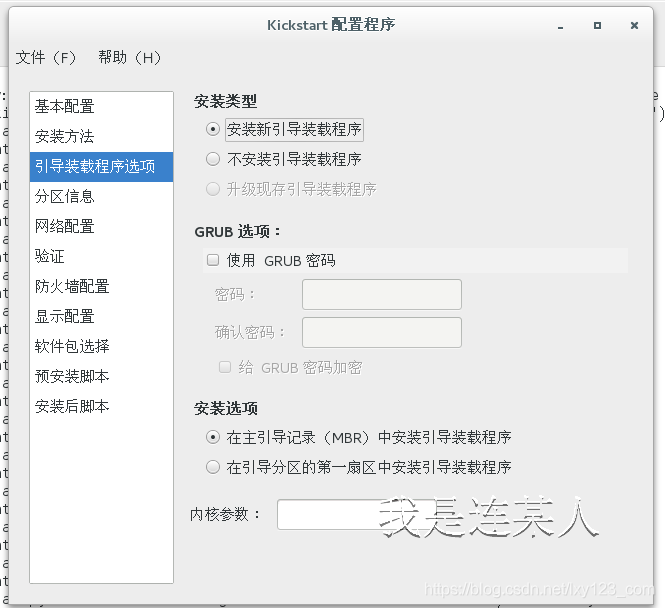Enable 使用 GRUB 密码 checkbox

click(213, 260)
